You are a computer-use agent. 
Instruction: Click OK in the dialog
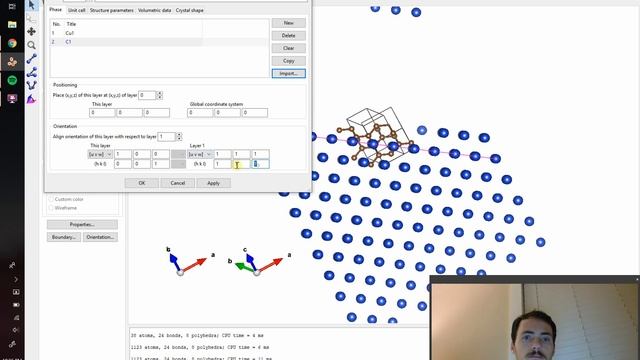click(x=142, y=183)
